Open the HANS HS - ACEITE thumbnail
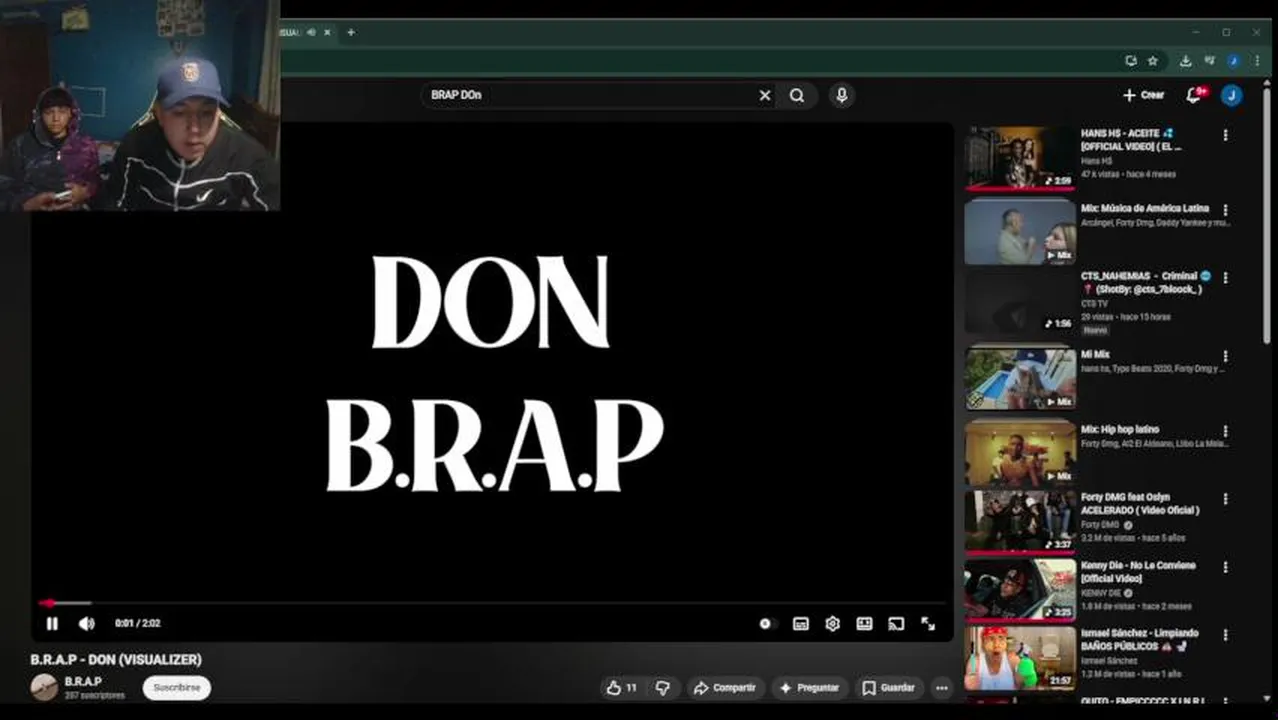1278x720 pixels. coord(1020,158)
